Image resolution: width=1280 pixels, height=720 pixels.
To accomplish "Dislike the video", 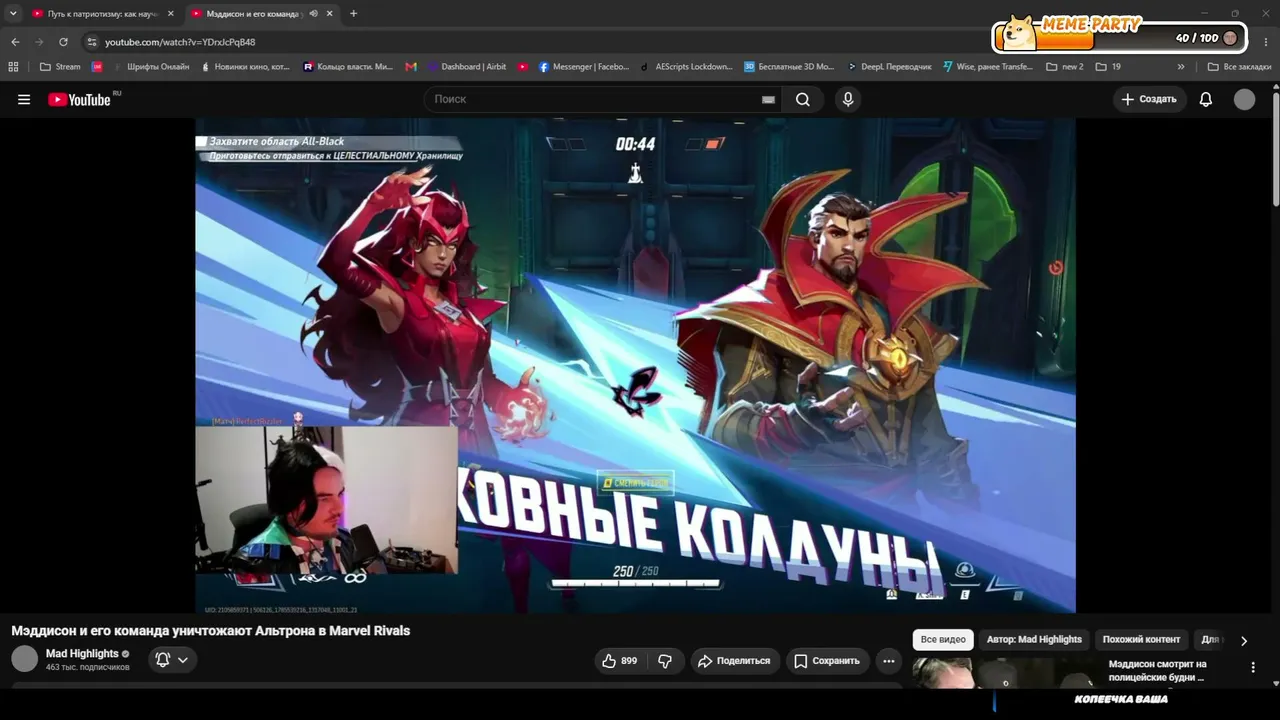I will (665, 661).
